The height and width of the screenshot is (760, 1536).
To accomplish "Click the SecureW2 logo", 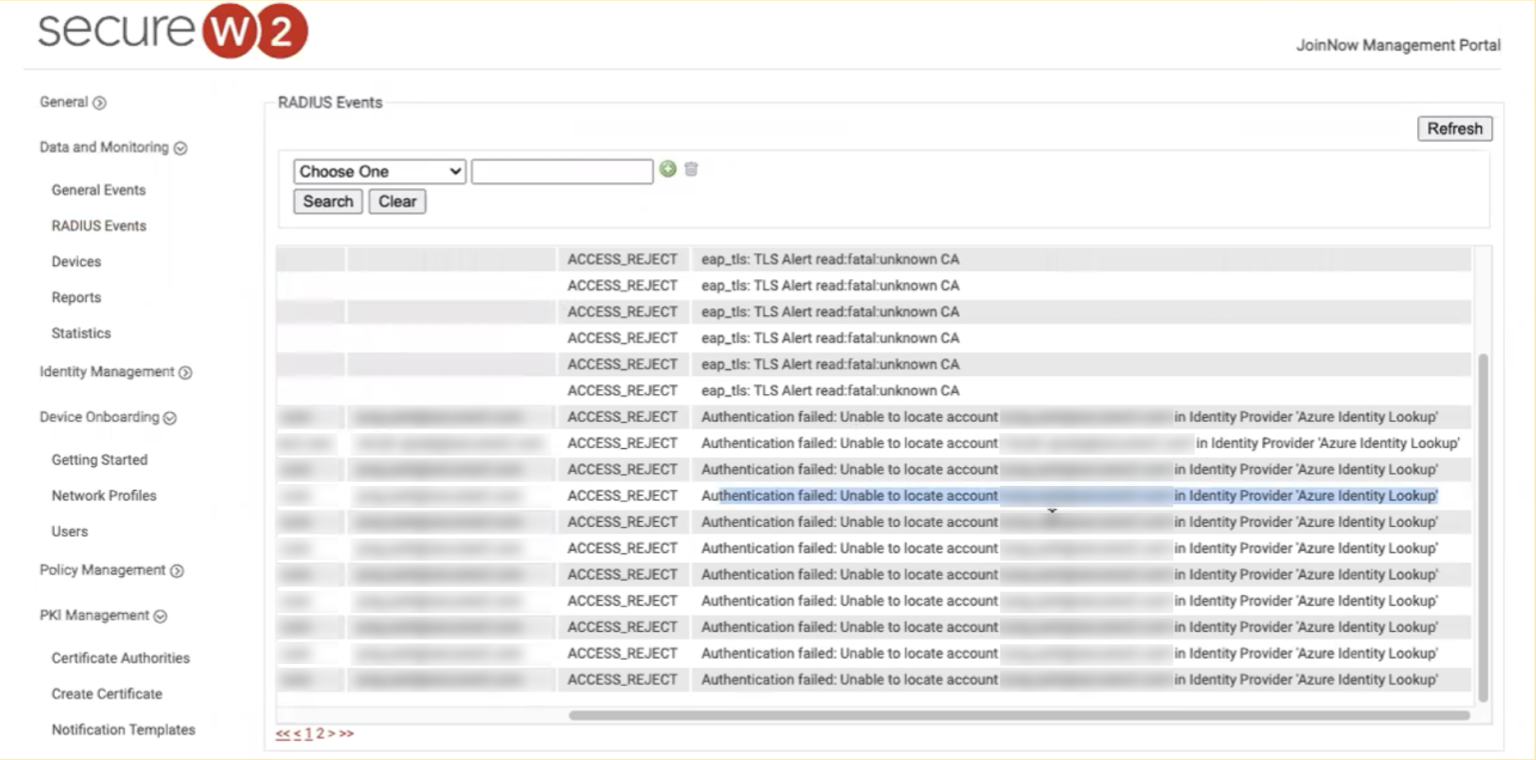I will [x=168, y=31].
